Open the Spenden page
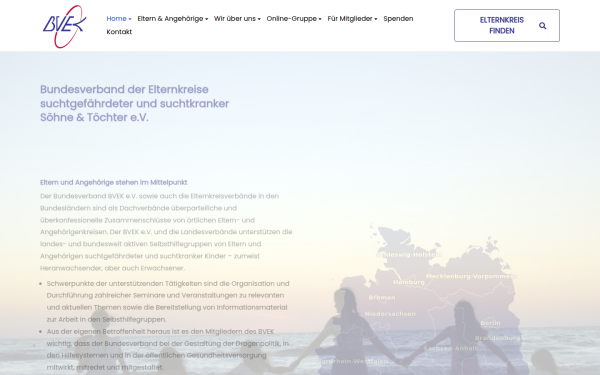The width and height of the screenshot is (600, 375). tap(398, 18)
